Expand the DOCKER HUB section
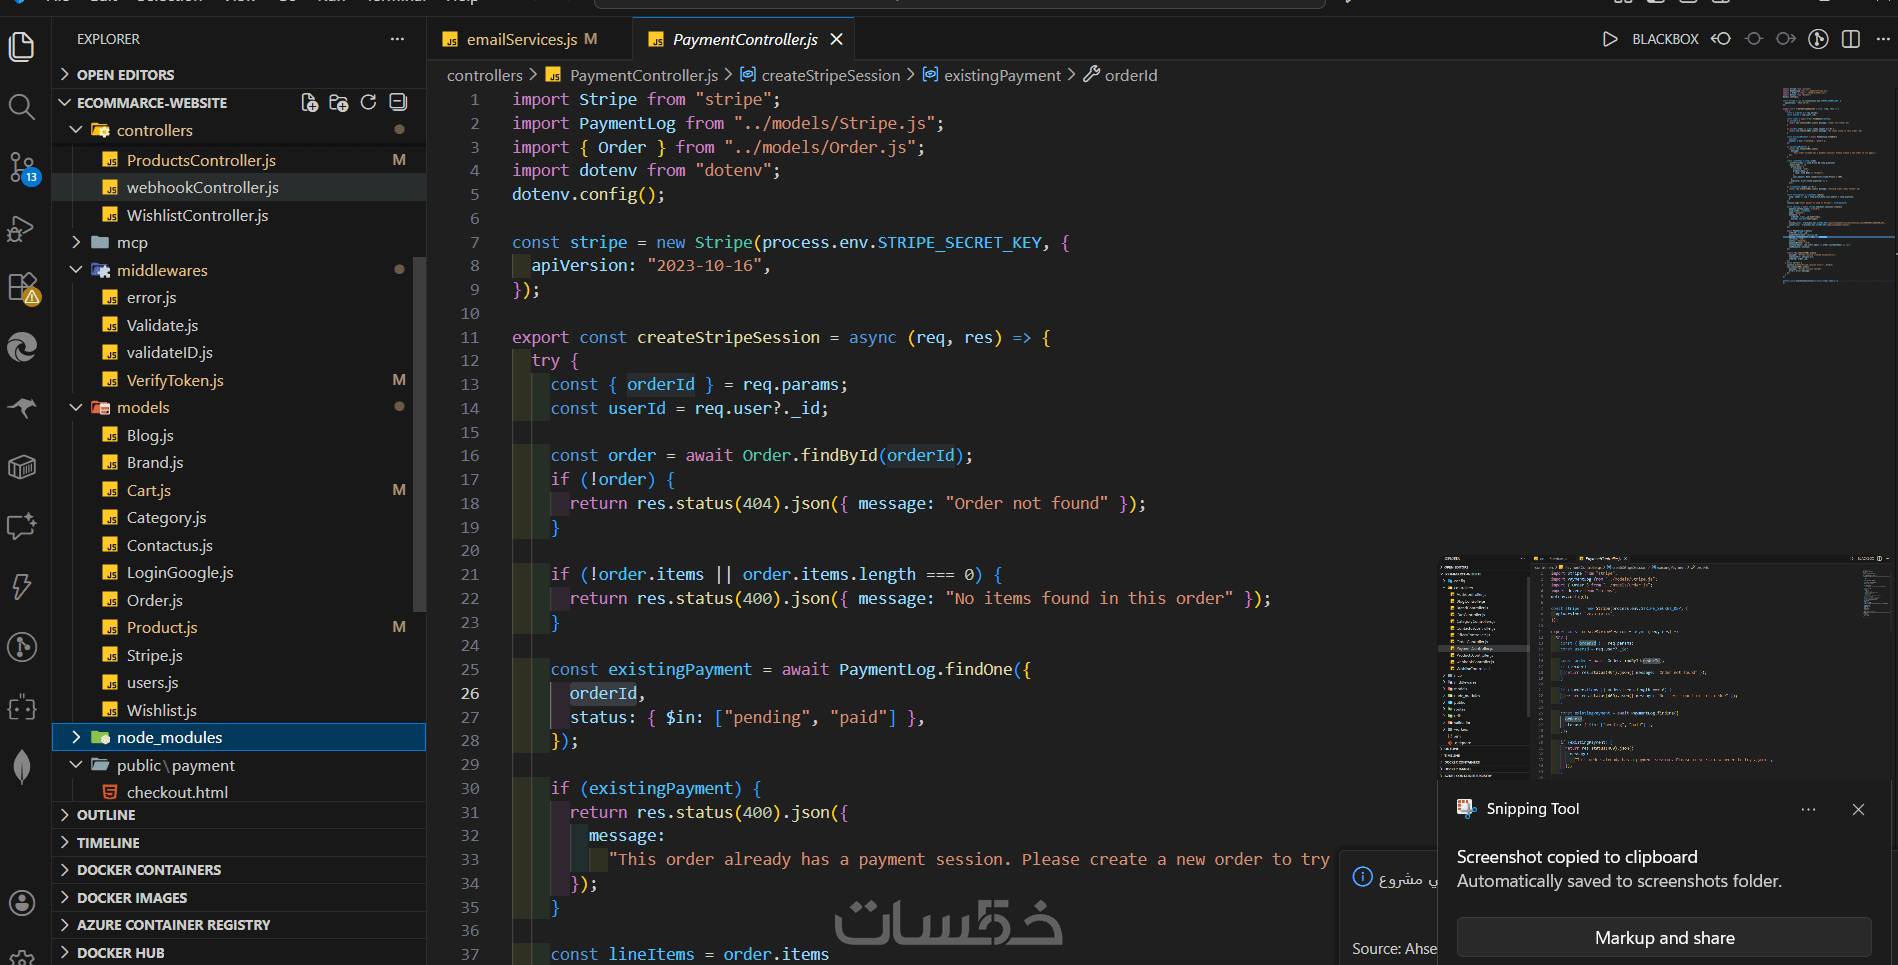Image resolution: width=1898 pixels, height=965 pixels. (239, 953)
